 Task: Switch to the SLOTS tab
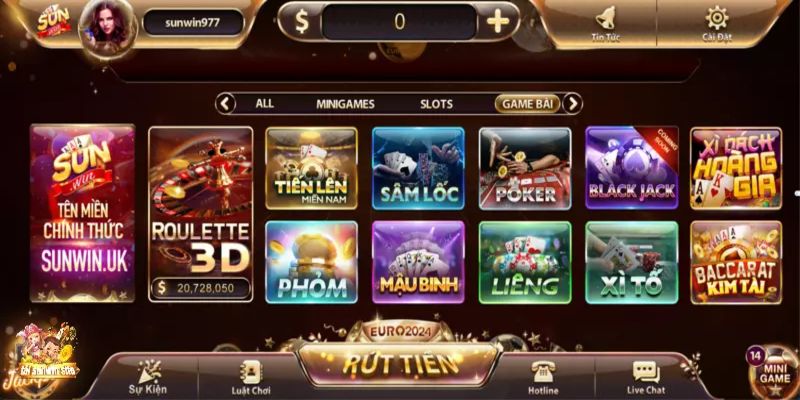(x=436, y=104)
